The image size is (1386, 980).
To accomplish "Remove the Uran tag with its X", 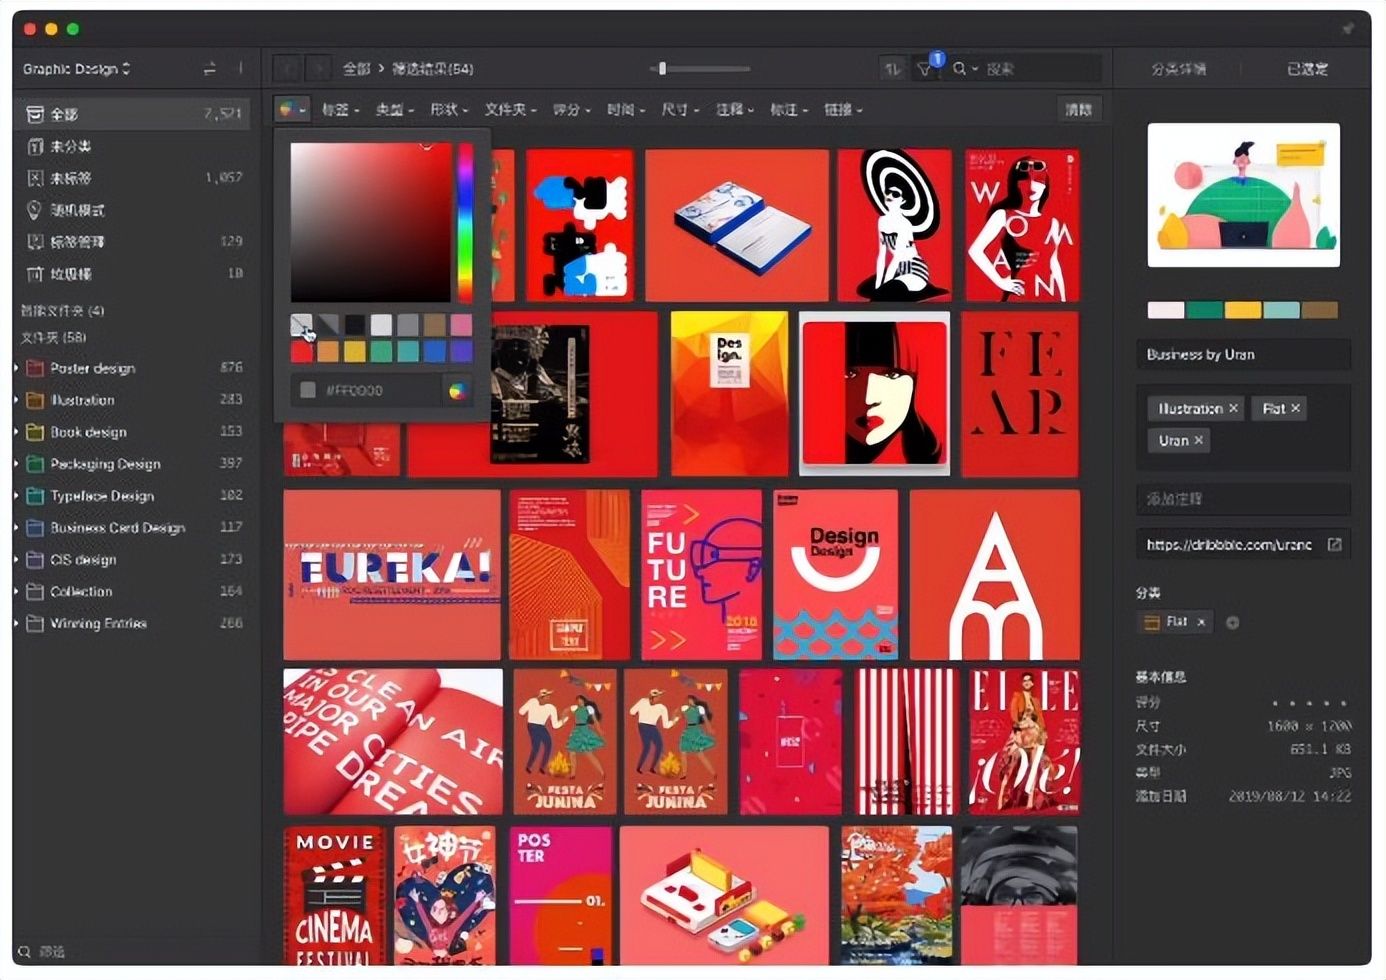I will click(x=1198, y=440).
